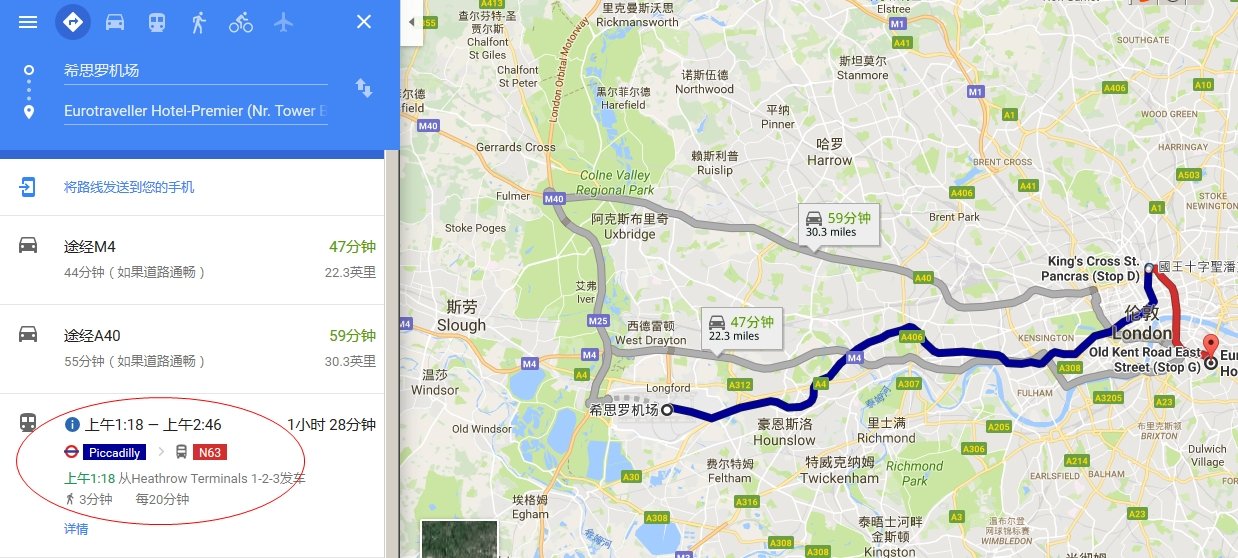Open 详情 details for the transit route
Screen dimensions: 1238x558
pyautogui.click(x=76, y=529)
